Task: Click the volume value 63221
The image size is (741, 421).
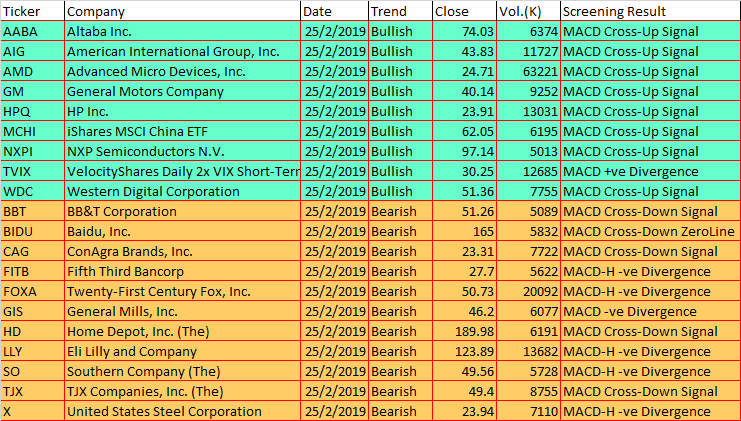Action: (528, 71)
